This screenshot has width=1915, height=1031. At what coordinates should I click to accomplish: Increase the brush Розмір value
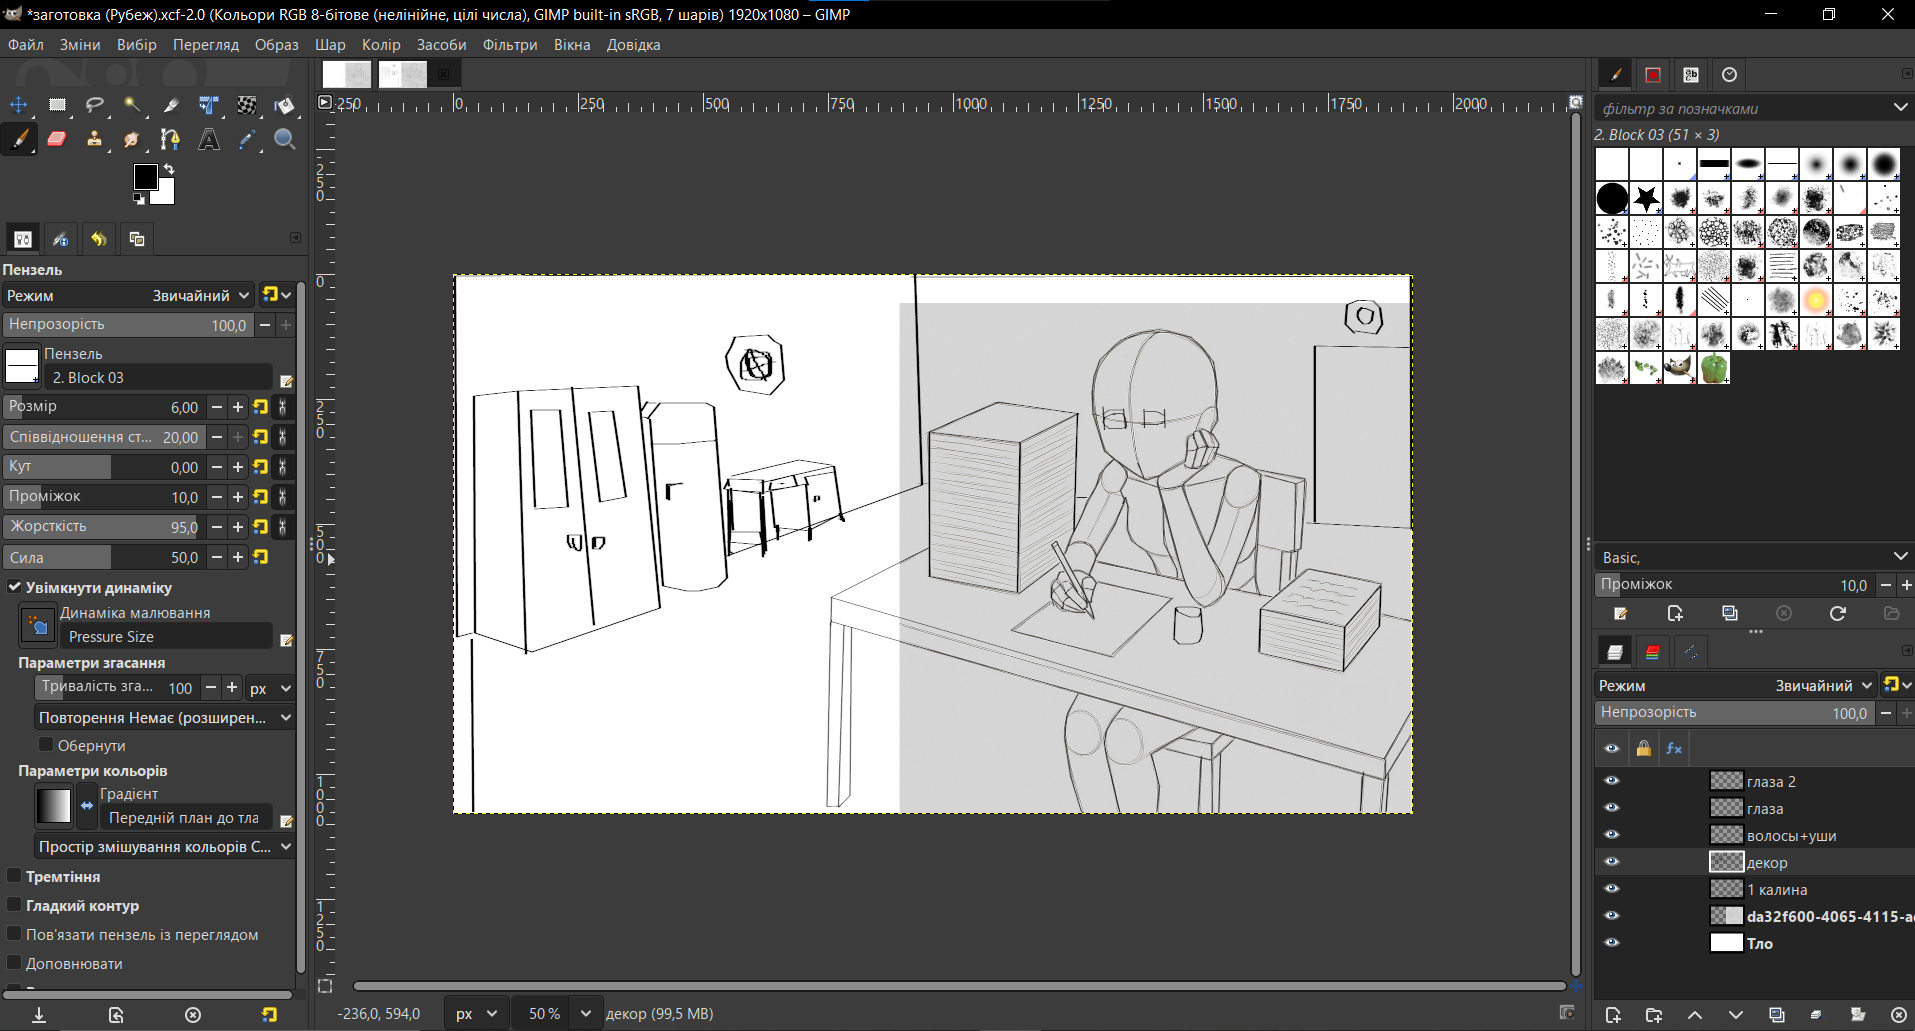pyautogui.click(x=238, y=407)
